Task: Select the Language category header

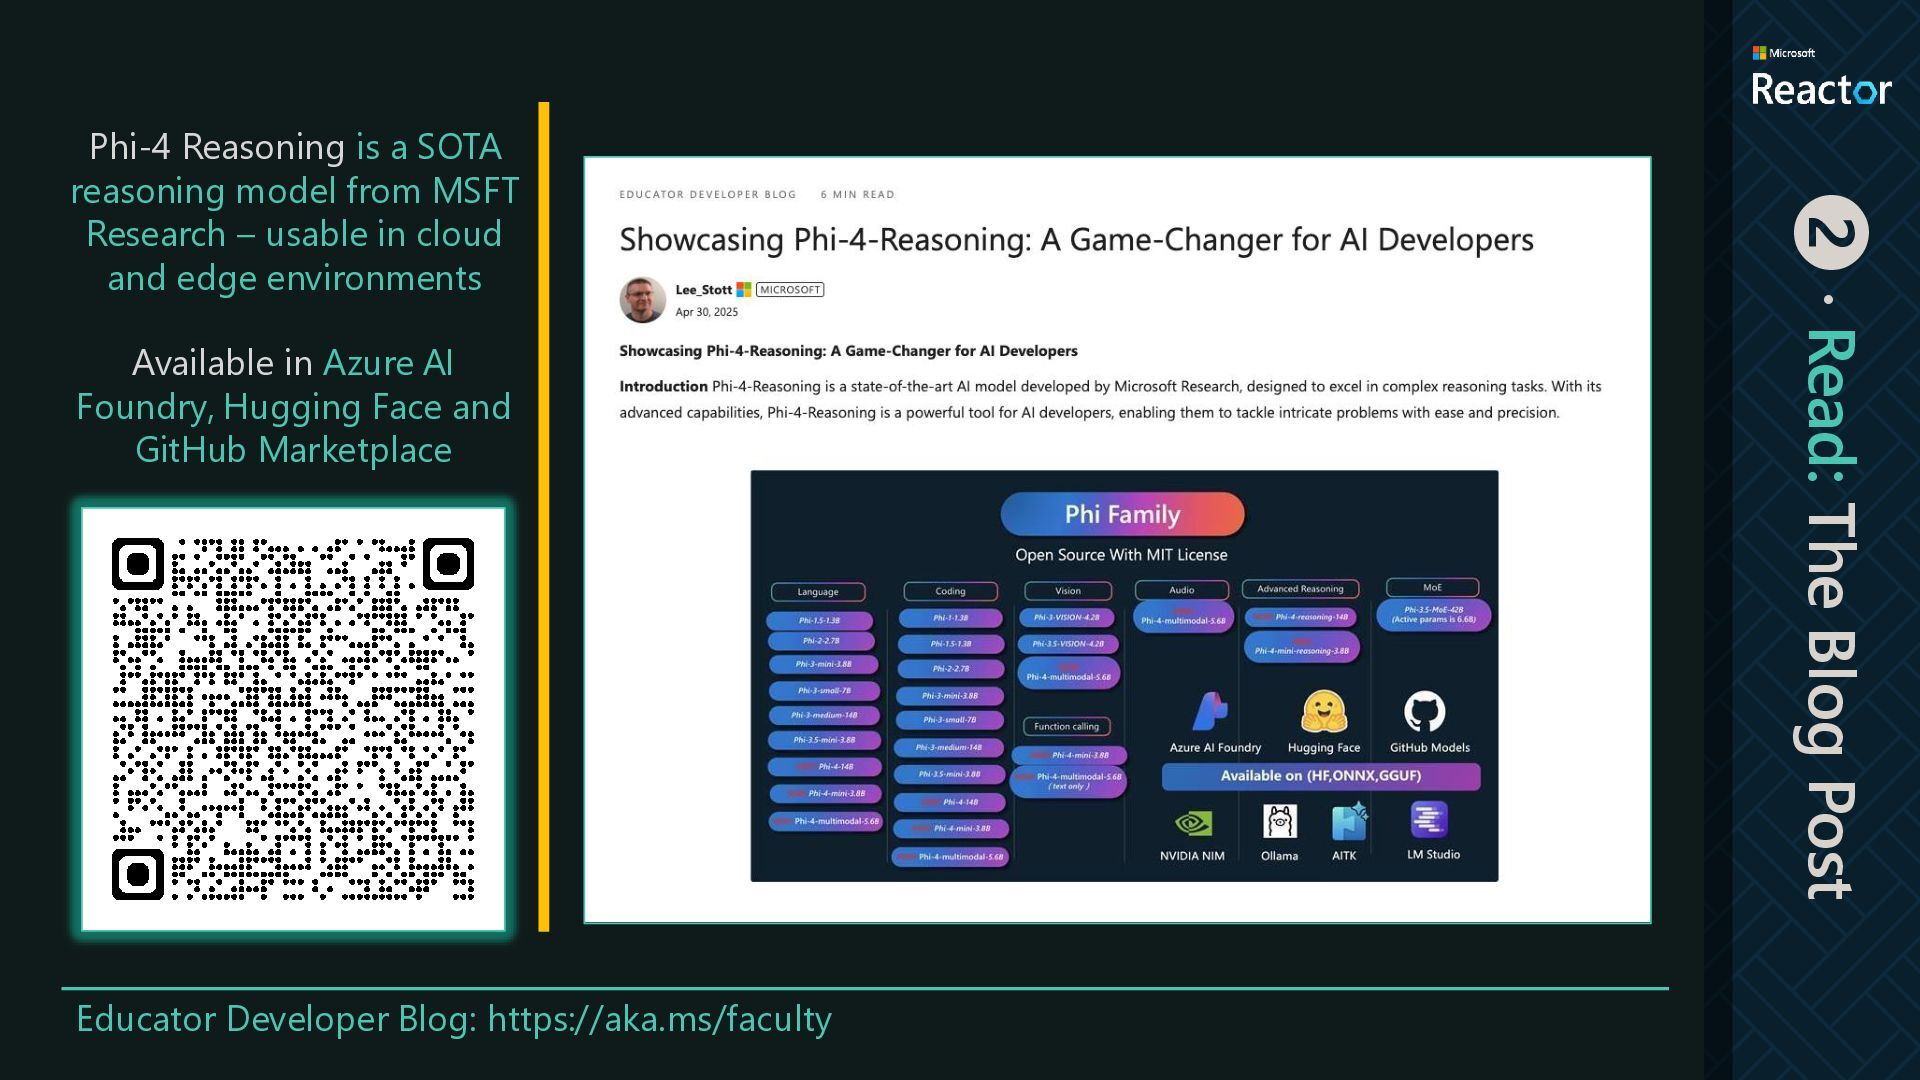Action: click(x=818, y=592)
